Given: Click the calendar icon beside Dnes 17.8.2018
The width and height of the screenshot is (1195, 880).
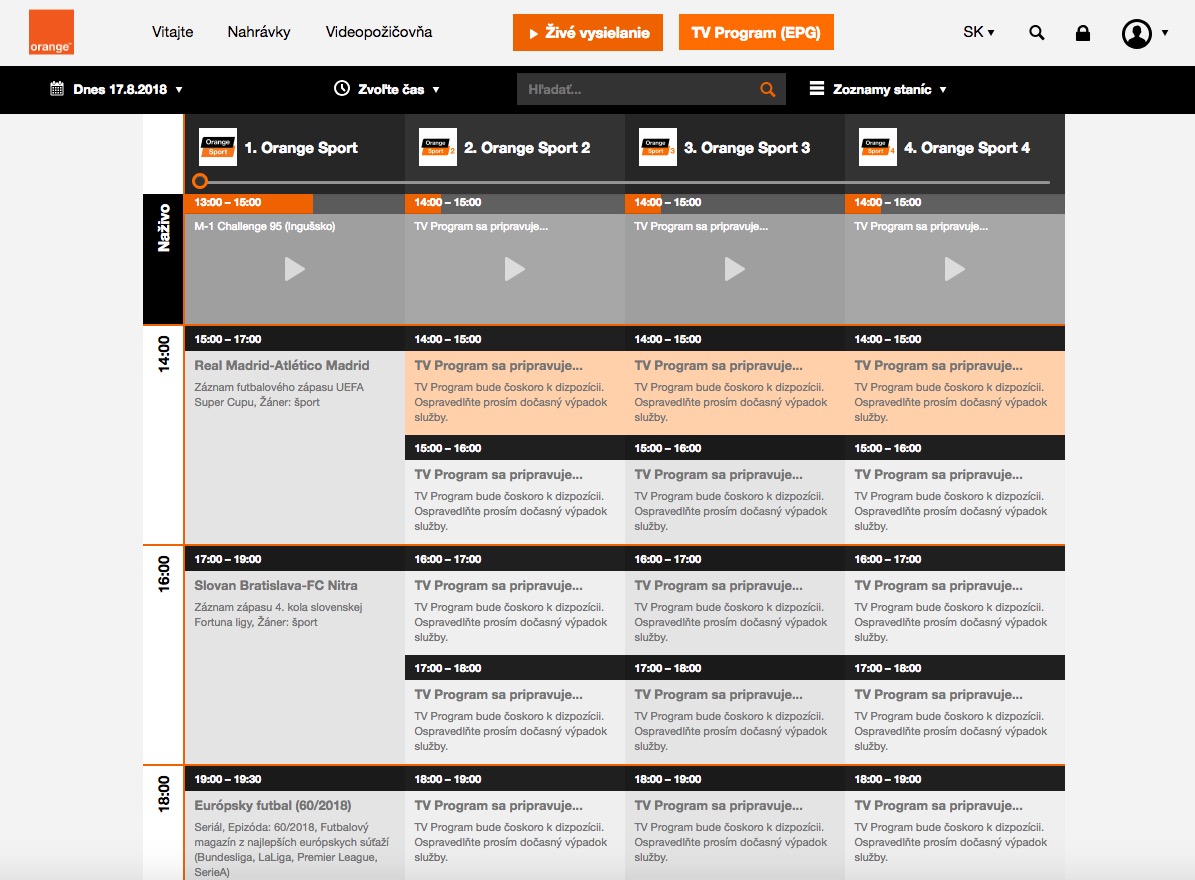Looking at the screenshot, I should click(x=56, y=89).
